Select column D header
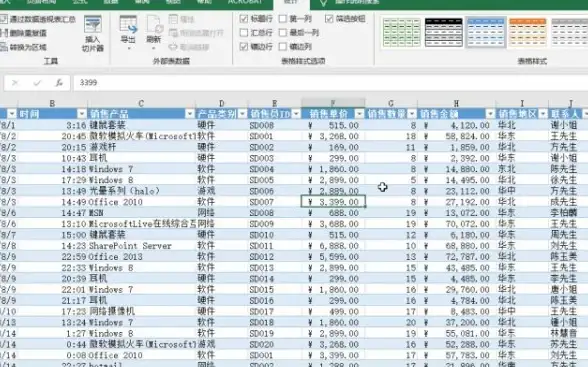The image size is (588, 367). point(221,103)
